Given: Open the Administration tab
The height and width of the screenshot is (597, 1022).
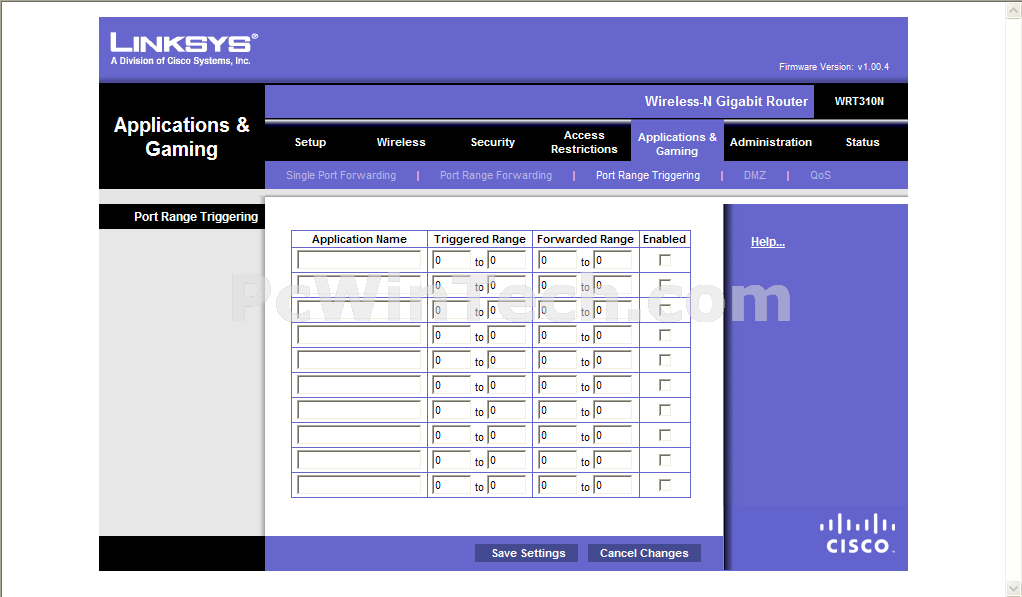Looking at the screenshot, I should pos(771,142).
